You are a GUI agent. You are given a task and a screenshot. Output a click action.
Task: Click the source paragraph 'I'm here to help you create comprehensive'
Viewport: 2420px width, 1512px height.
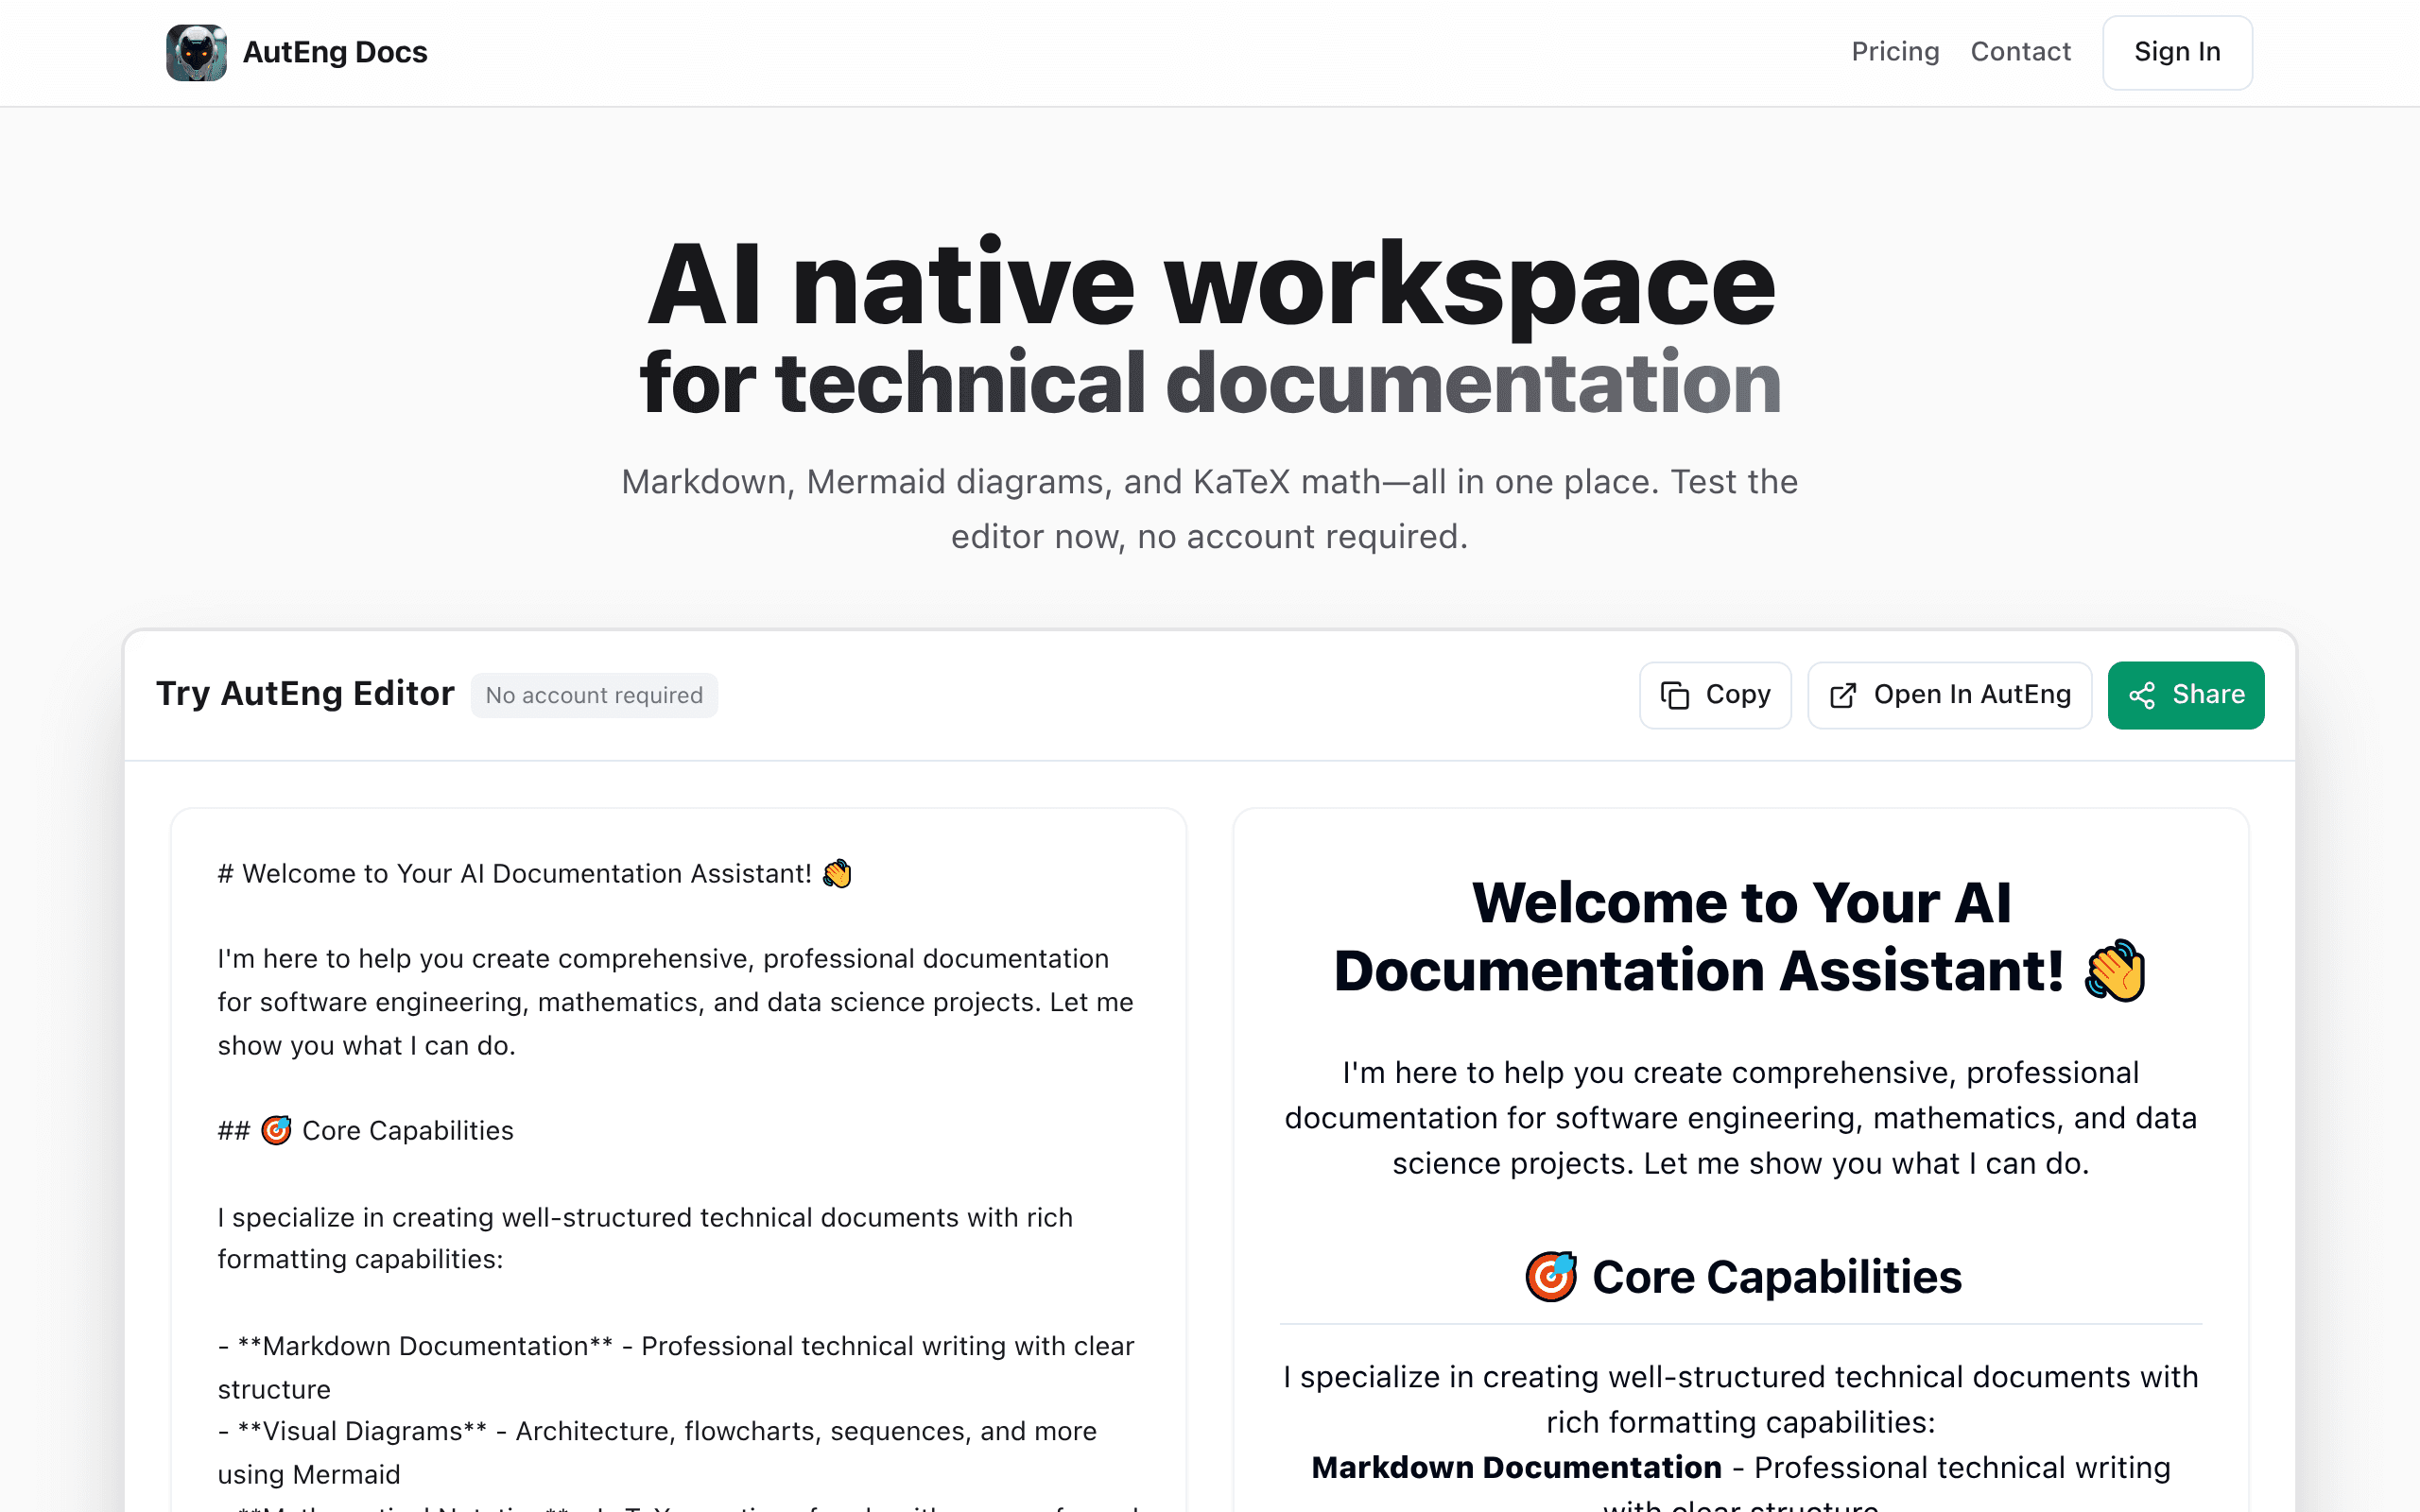click(x=676, y=1002)
